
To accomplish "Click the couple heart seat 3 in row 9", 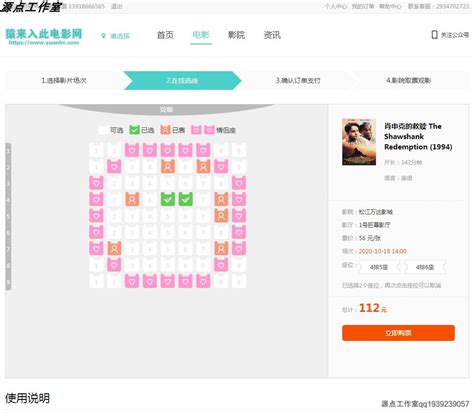I will tap(132, 281).
